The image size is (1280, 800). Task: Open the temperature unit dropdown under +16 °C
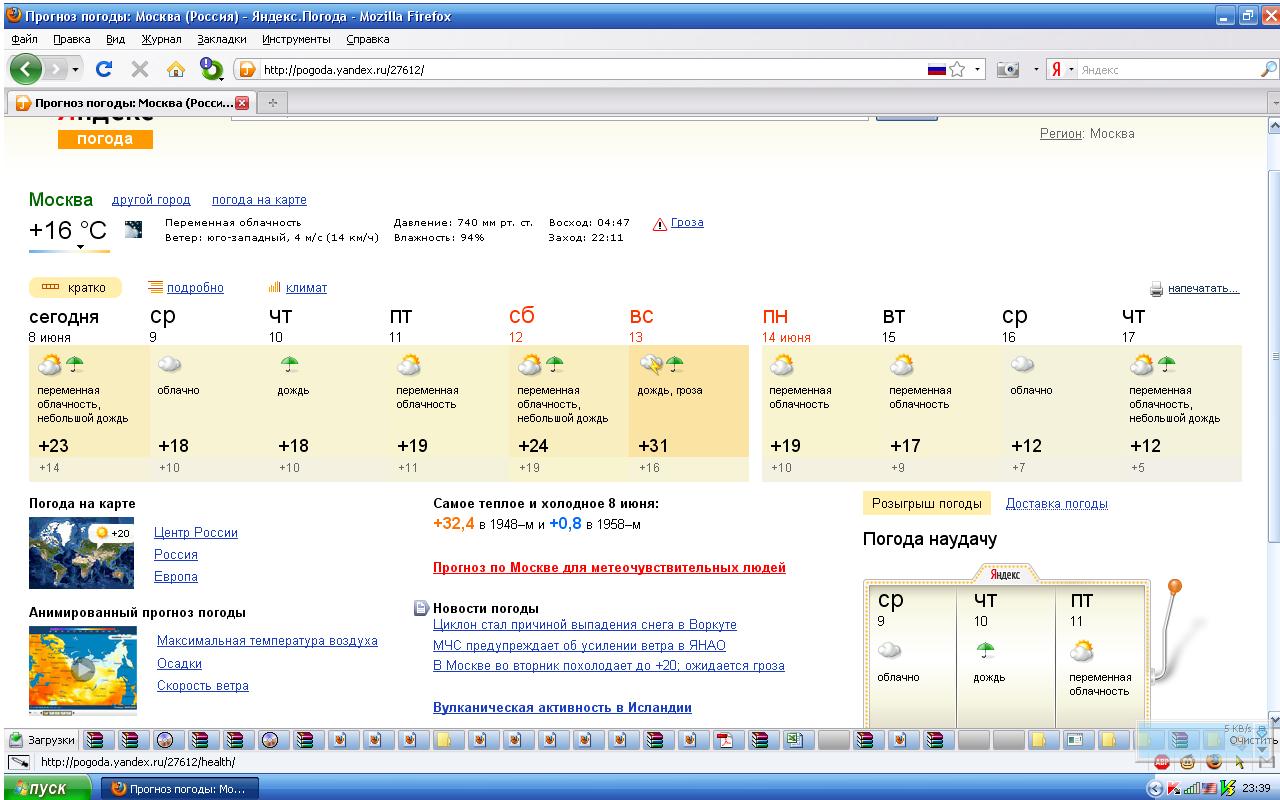click(80, 247)
